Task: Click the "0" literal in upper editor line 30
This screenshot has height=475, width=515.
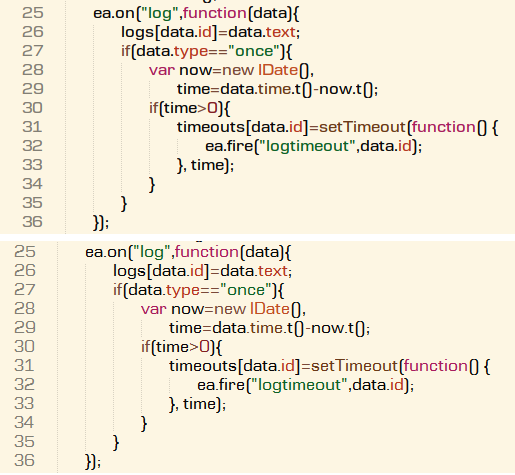Action: 213,108
